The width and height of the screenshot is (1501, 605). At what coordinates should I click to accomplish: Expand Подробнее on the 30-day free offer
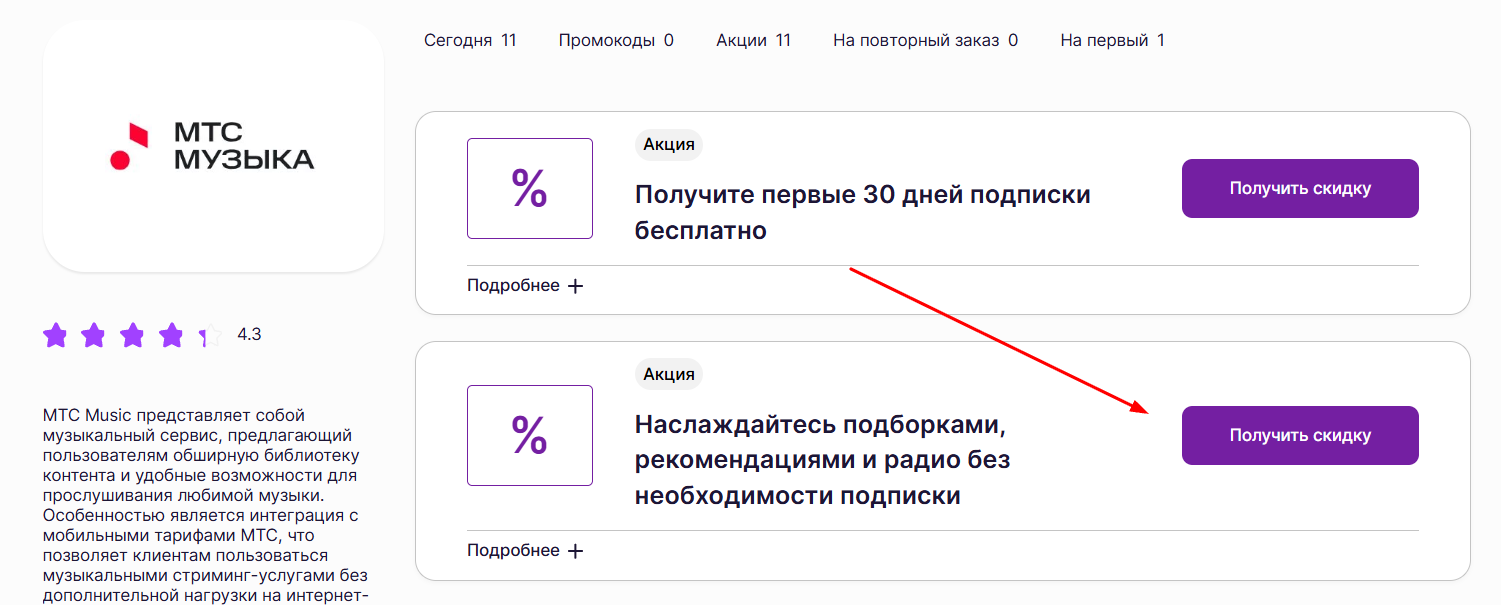point(512,284)
